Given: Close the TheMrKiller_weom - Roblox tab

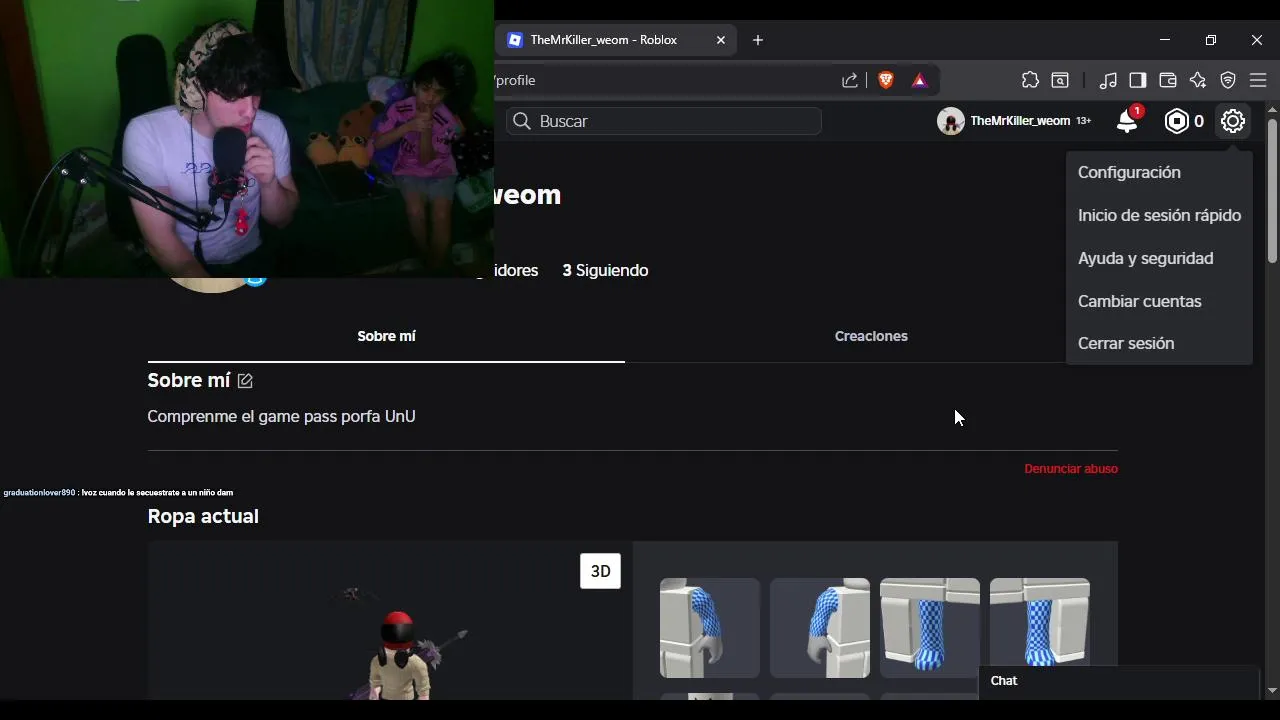Looking at the screenshot, I should pos(721,40).
